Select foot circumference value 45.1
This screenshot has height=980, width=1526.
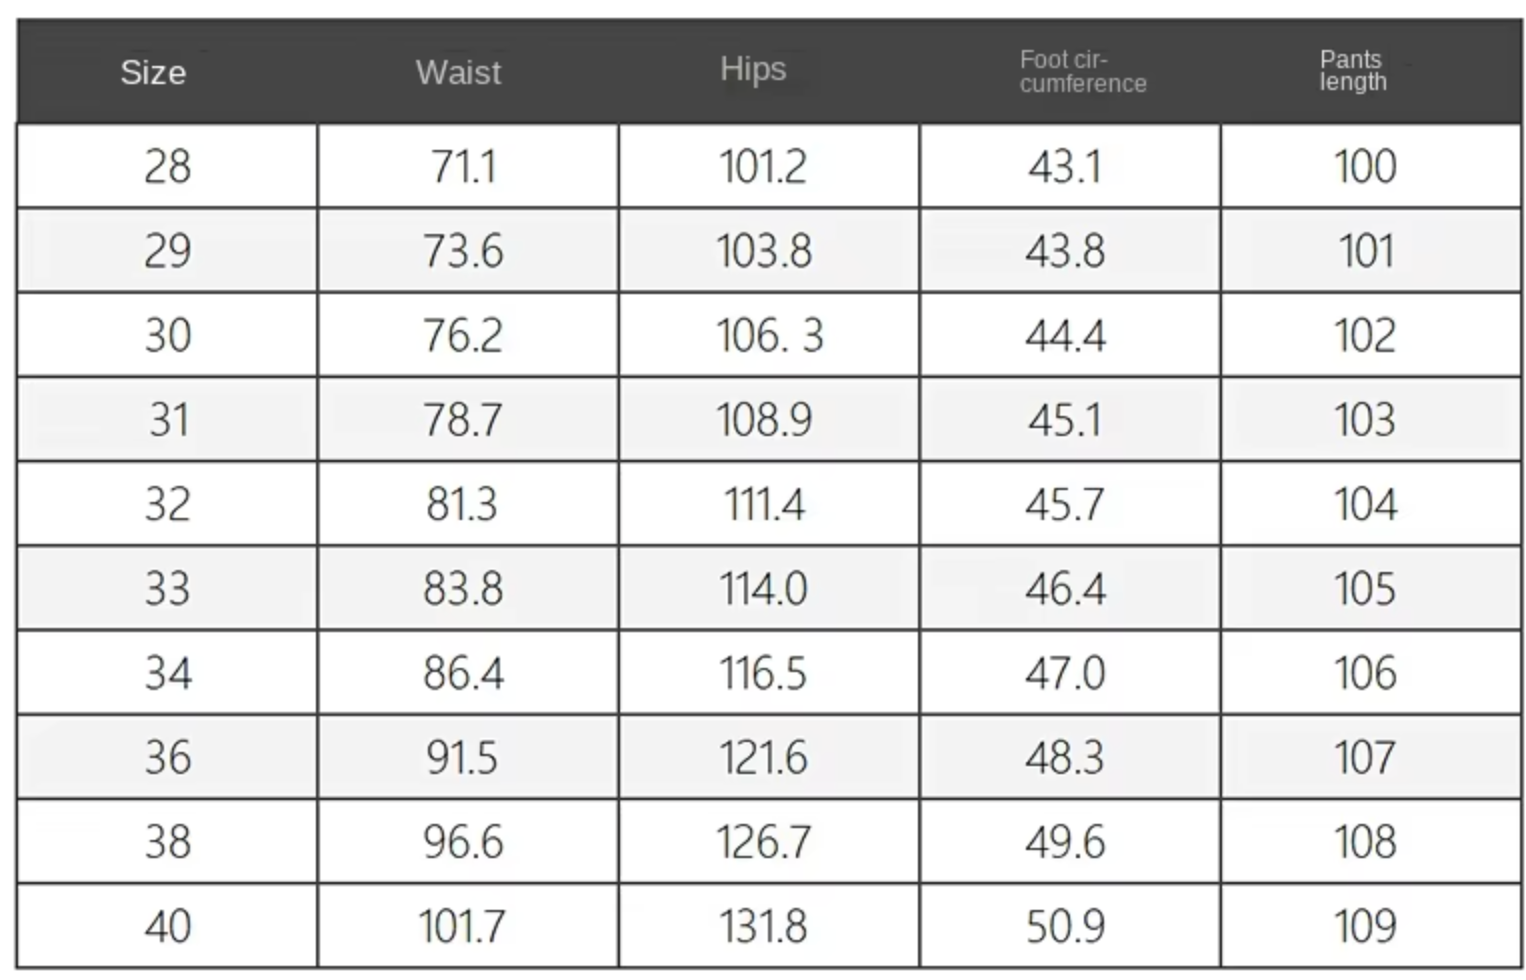[x=1065, y=419]
